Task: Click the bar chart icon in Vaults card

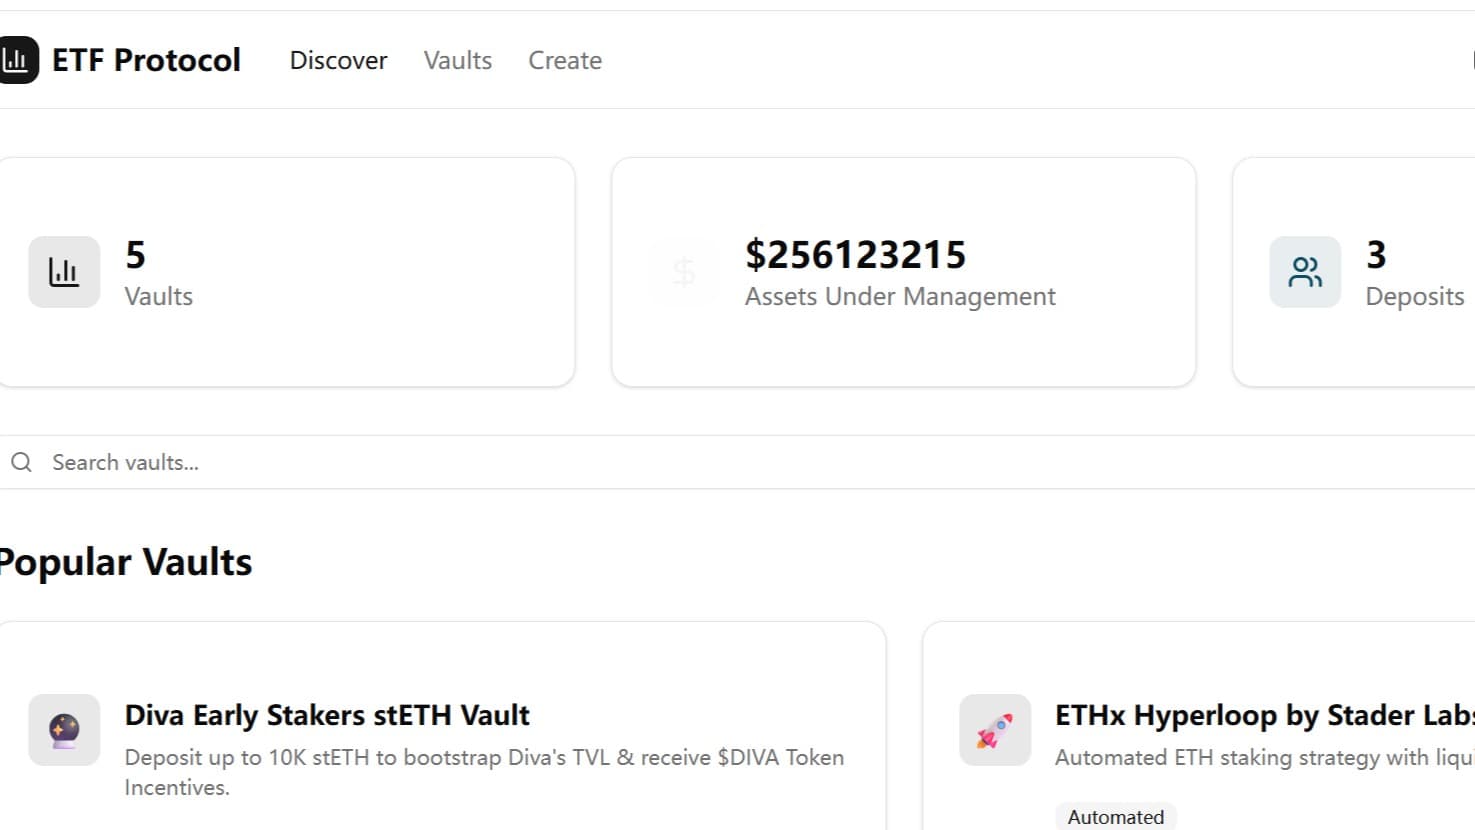Action: (64, 272)
